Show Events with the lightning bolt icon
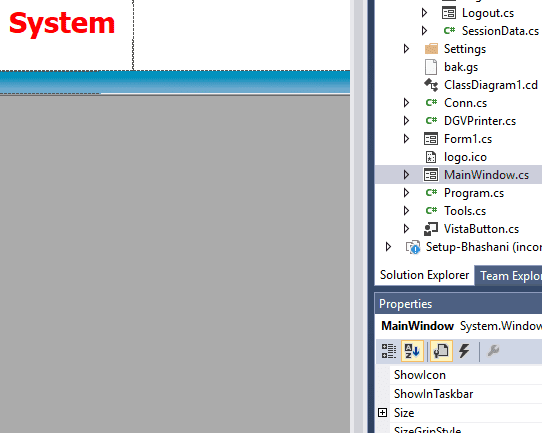 point(464,351)
